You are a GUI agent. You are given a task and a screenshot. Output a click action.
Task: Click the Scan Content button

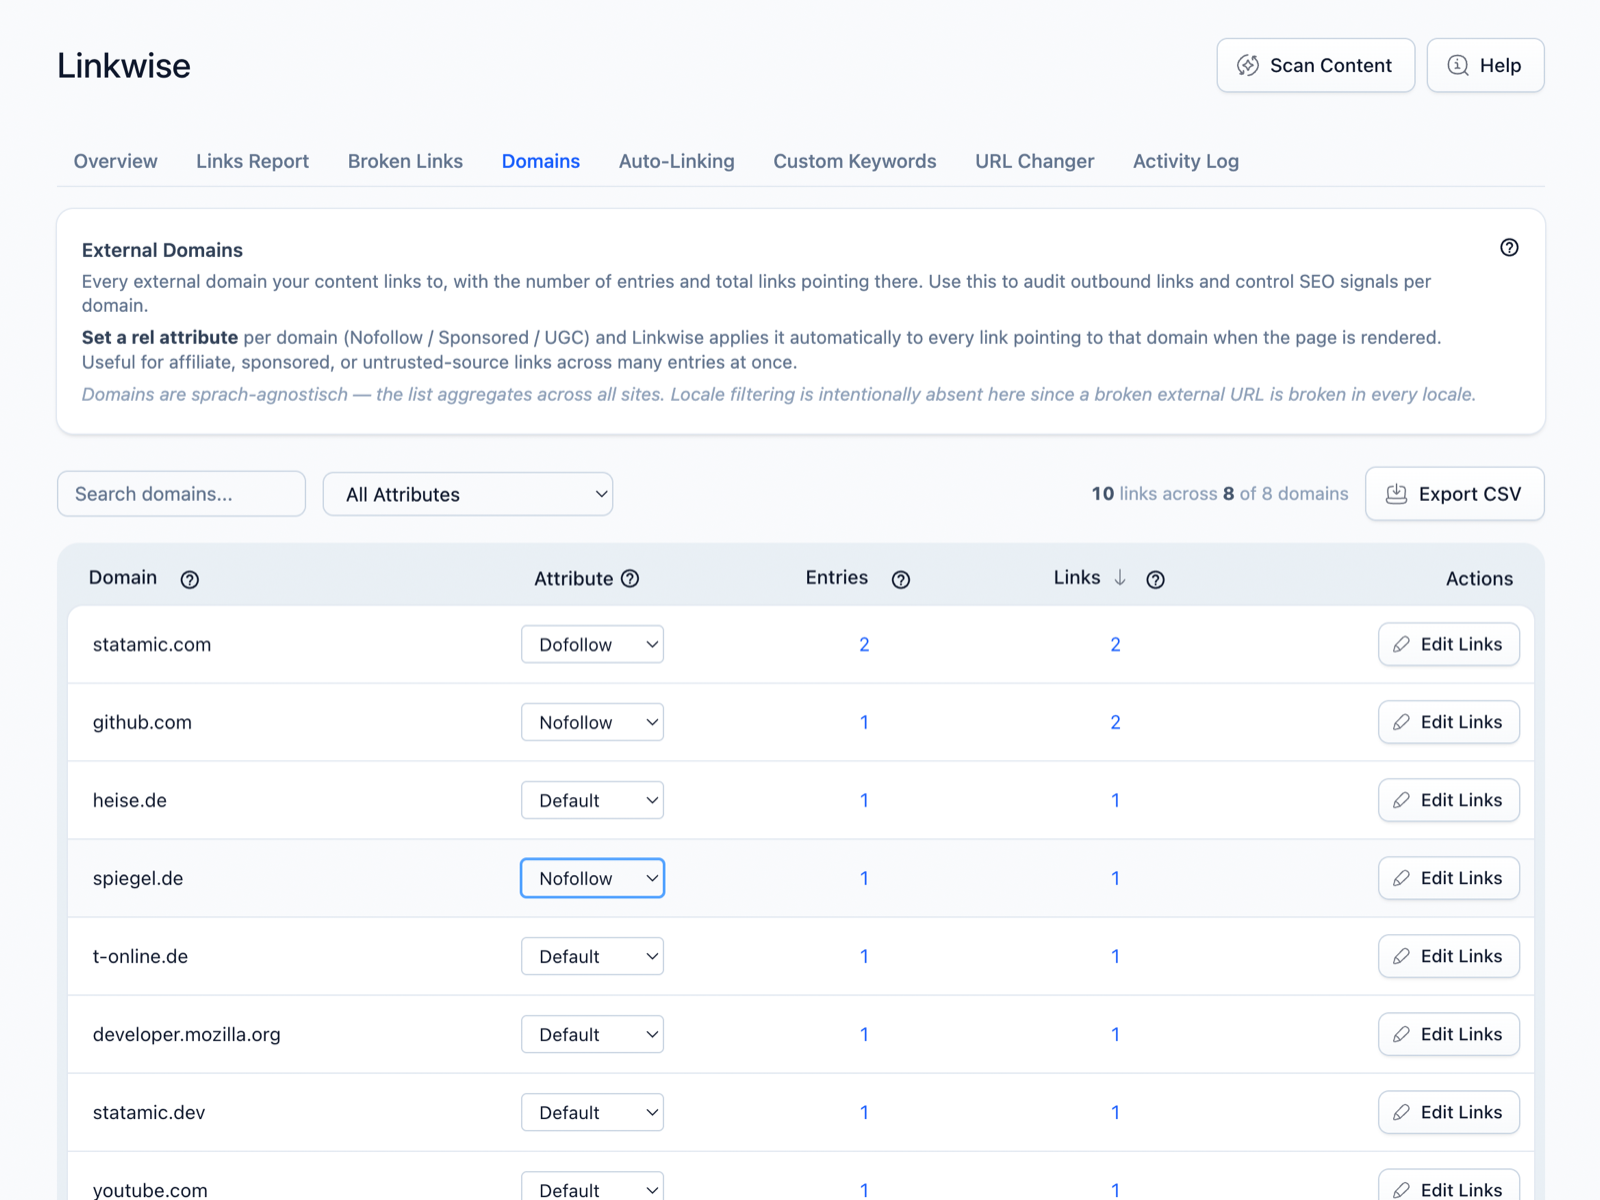(x=1315, y=65)
